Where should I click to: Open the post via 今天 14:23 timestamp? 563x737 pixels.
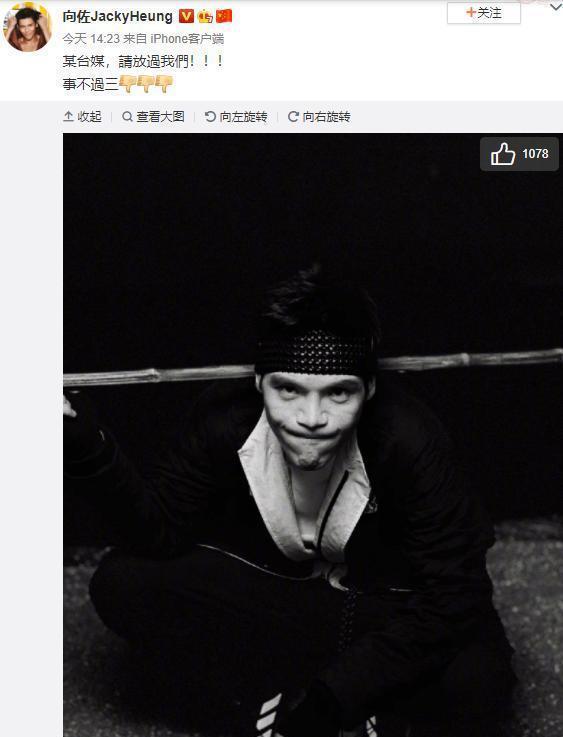(x=91, y=39)
